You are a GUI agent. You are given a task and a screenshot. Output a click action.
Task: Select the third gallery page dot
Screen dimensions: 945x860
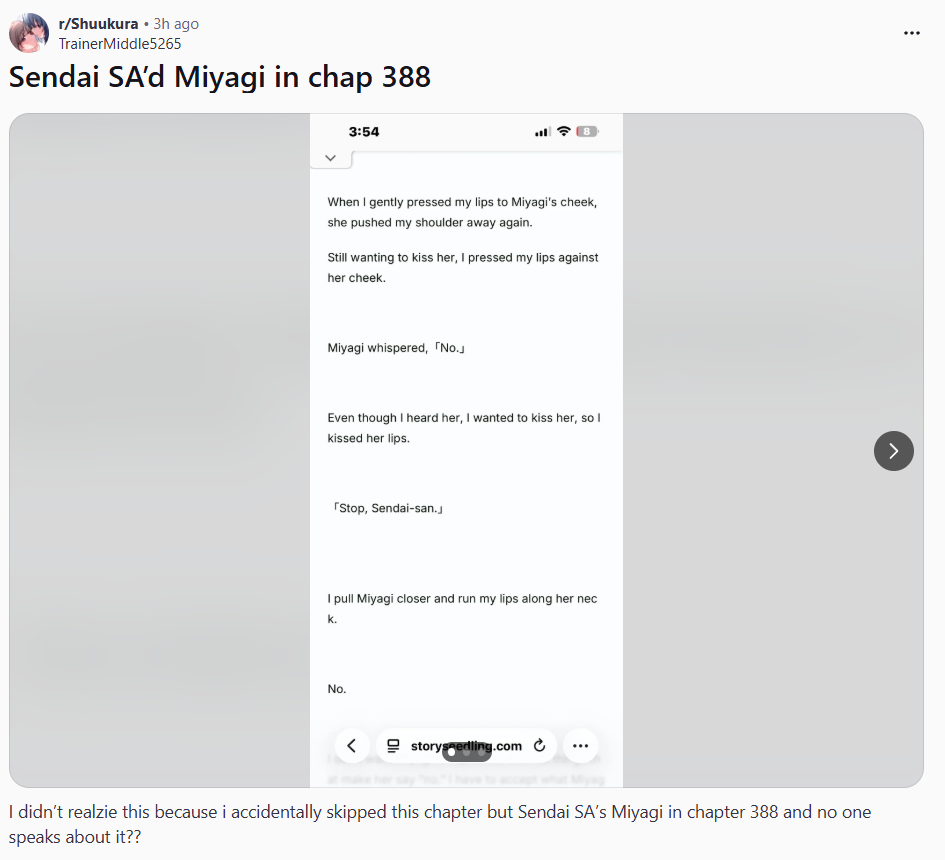coord(482,752)
